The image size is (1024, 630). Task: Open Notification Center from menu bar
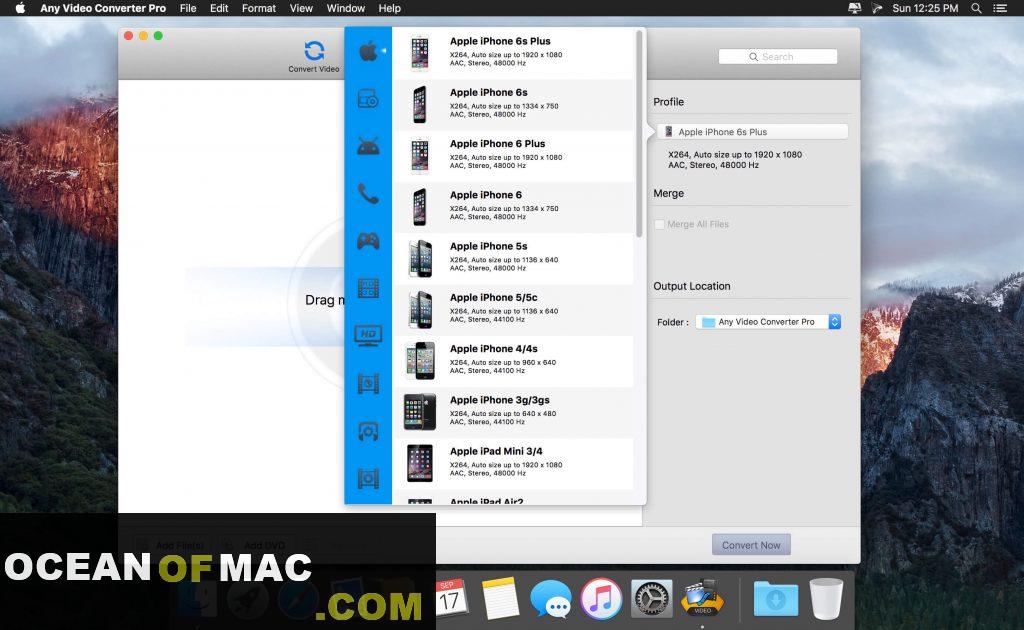1000,8
